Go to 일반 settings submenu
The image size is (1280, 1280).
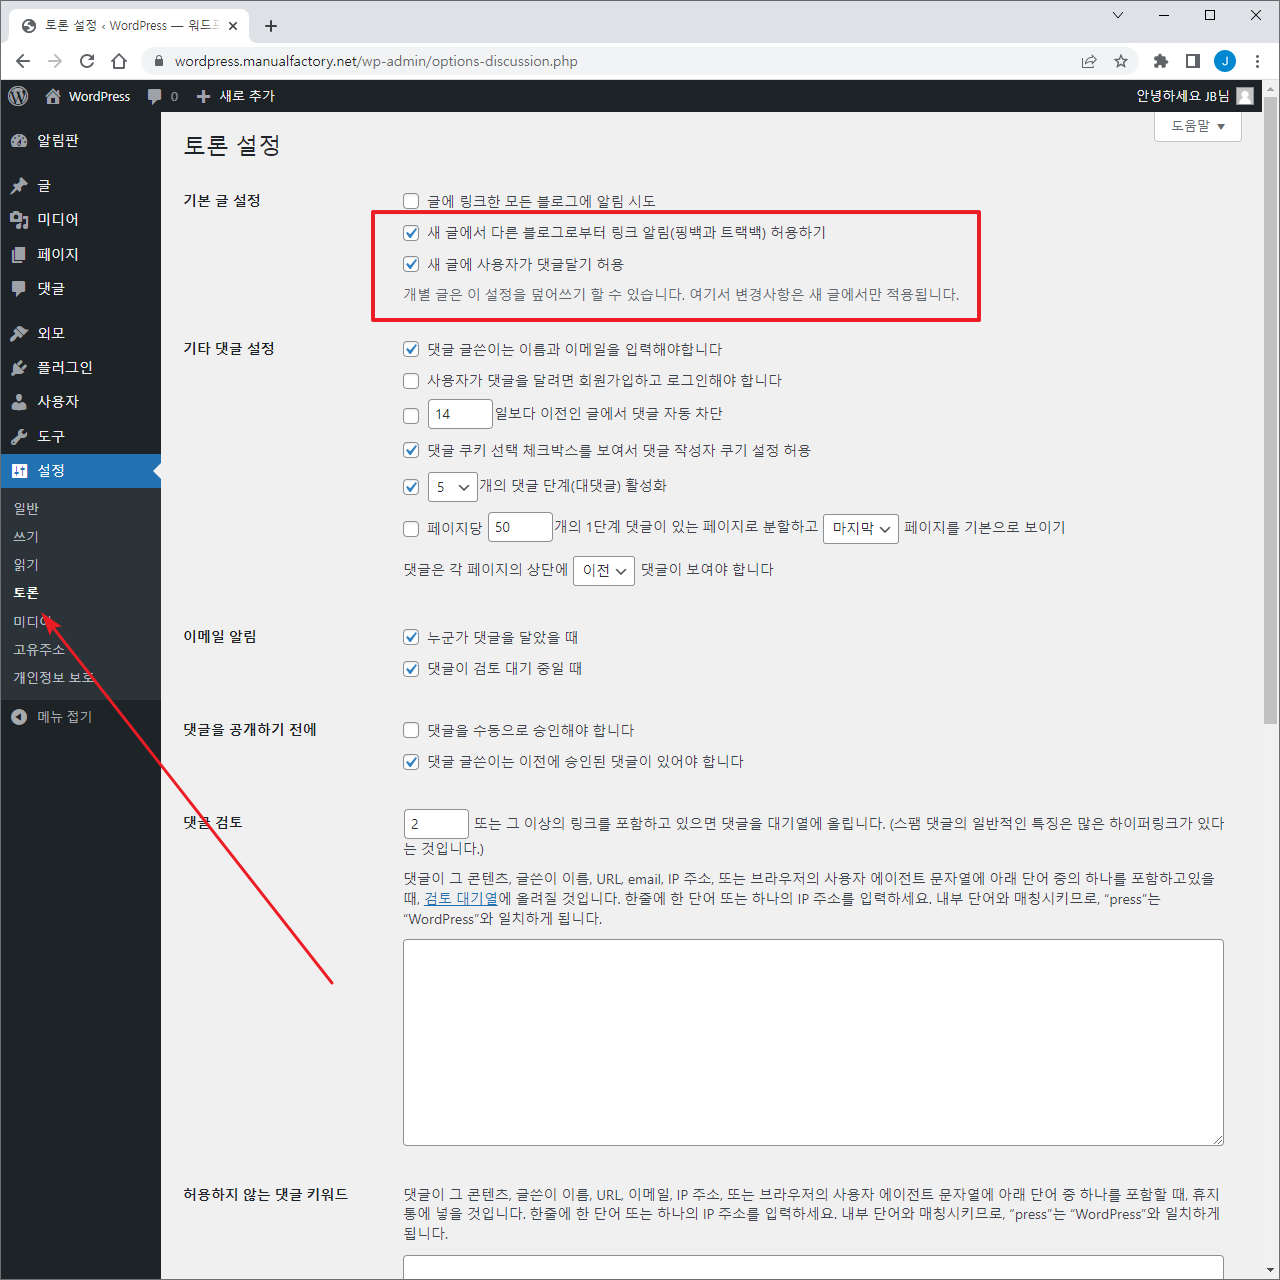[26, 509]
